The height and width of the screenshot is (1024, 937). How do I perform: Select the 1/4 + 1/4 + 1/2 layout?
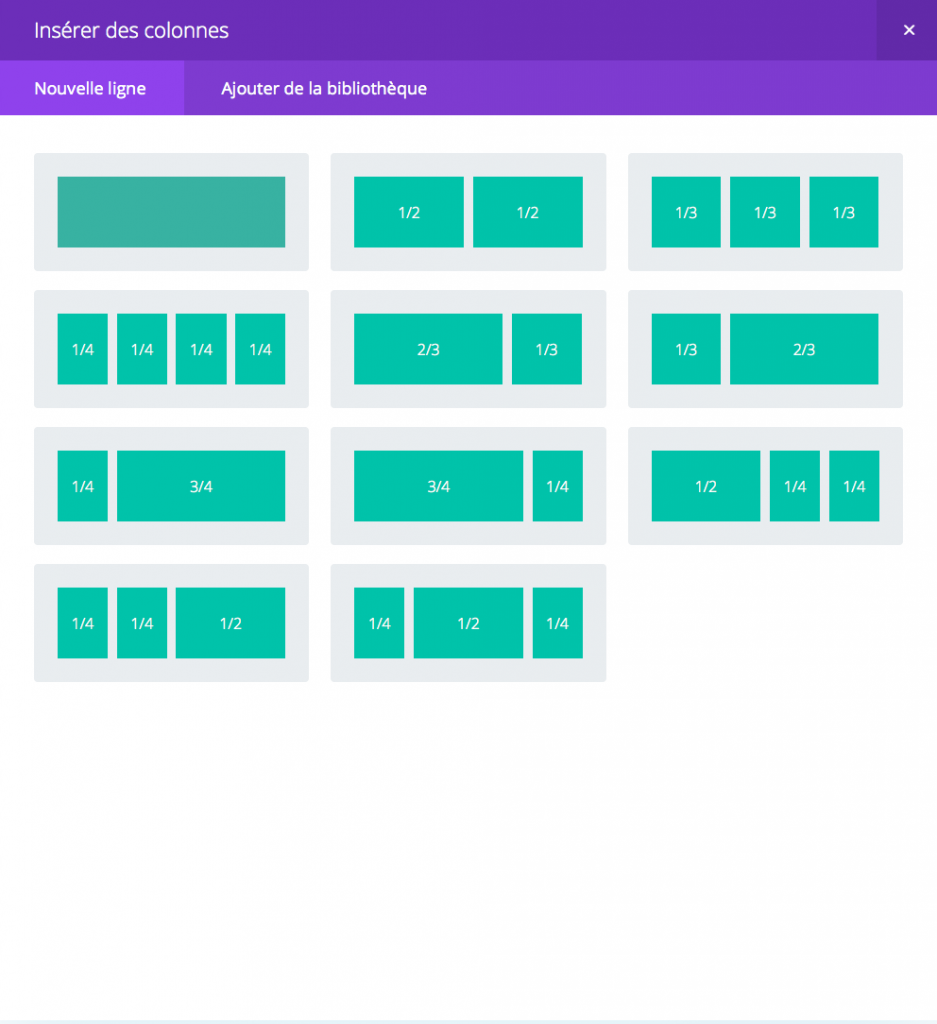click(x=171, y=623)
